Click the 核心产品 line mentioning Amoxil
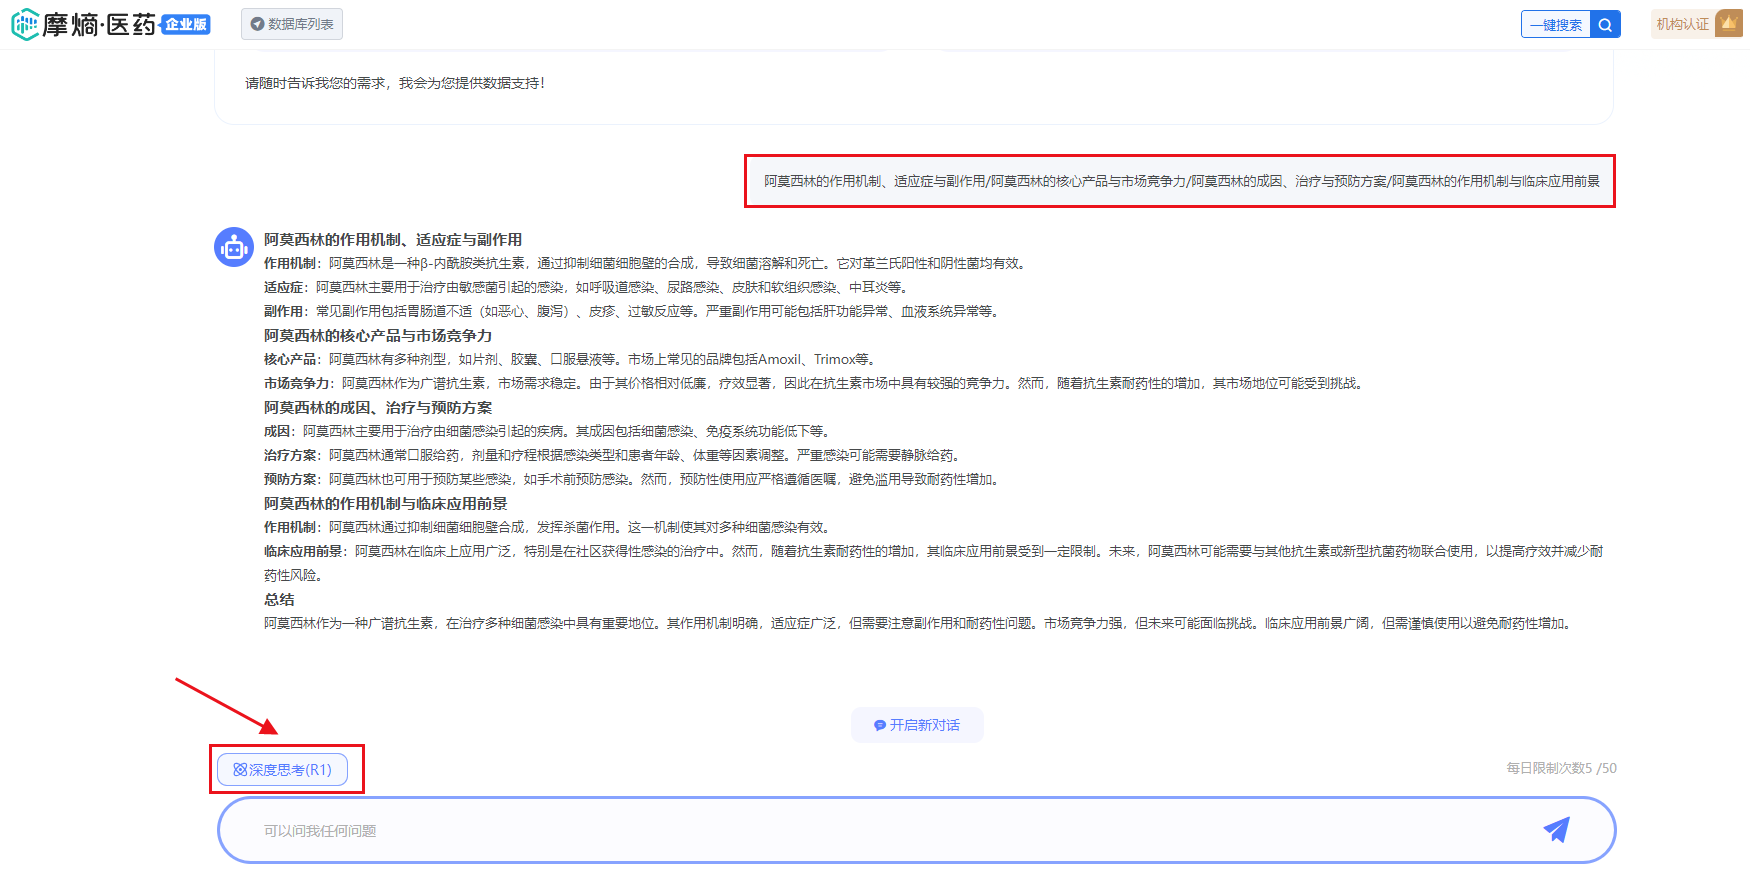Image resolution: width=1750 pixels, height=881 pixels. (x=571, y=360)
